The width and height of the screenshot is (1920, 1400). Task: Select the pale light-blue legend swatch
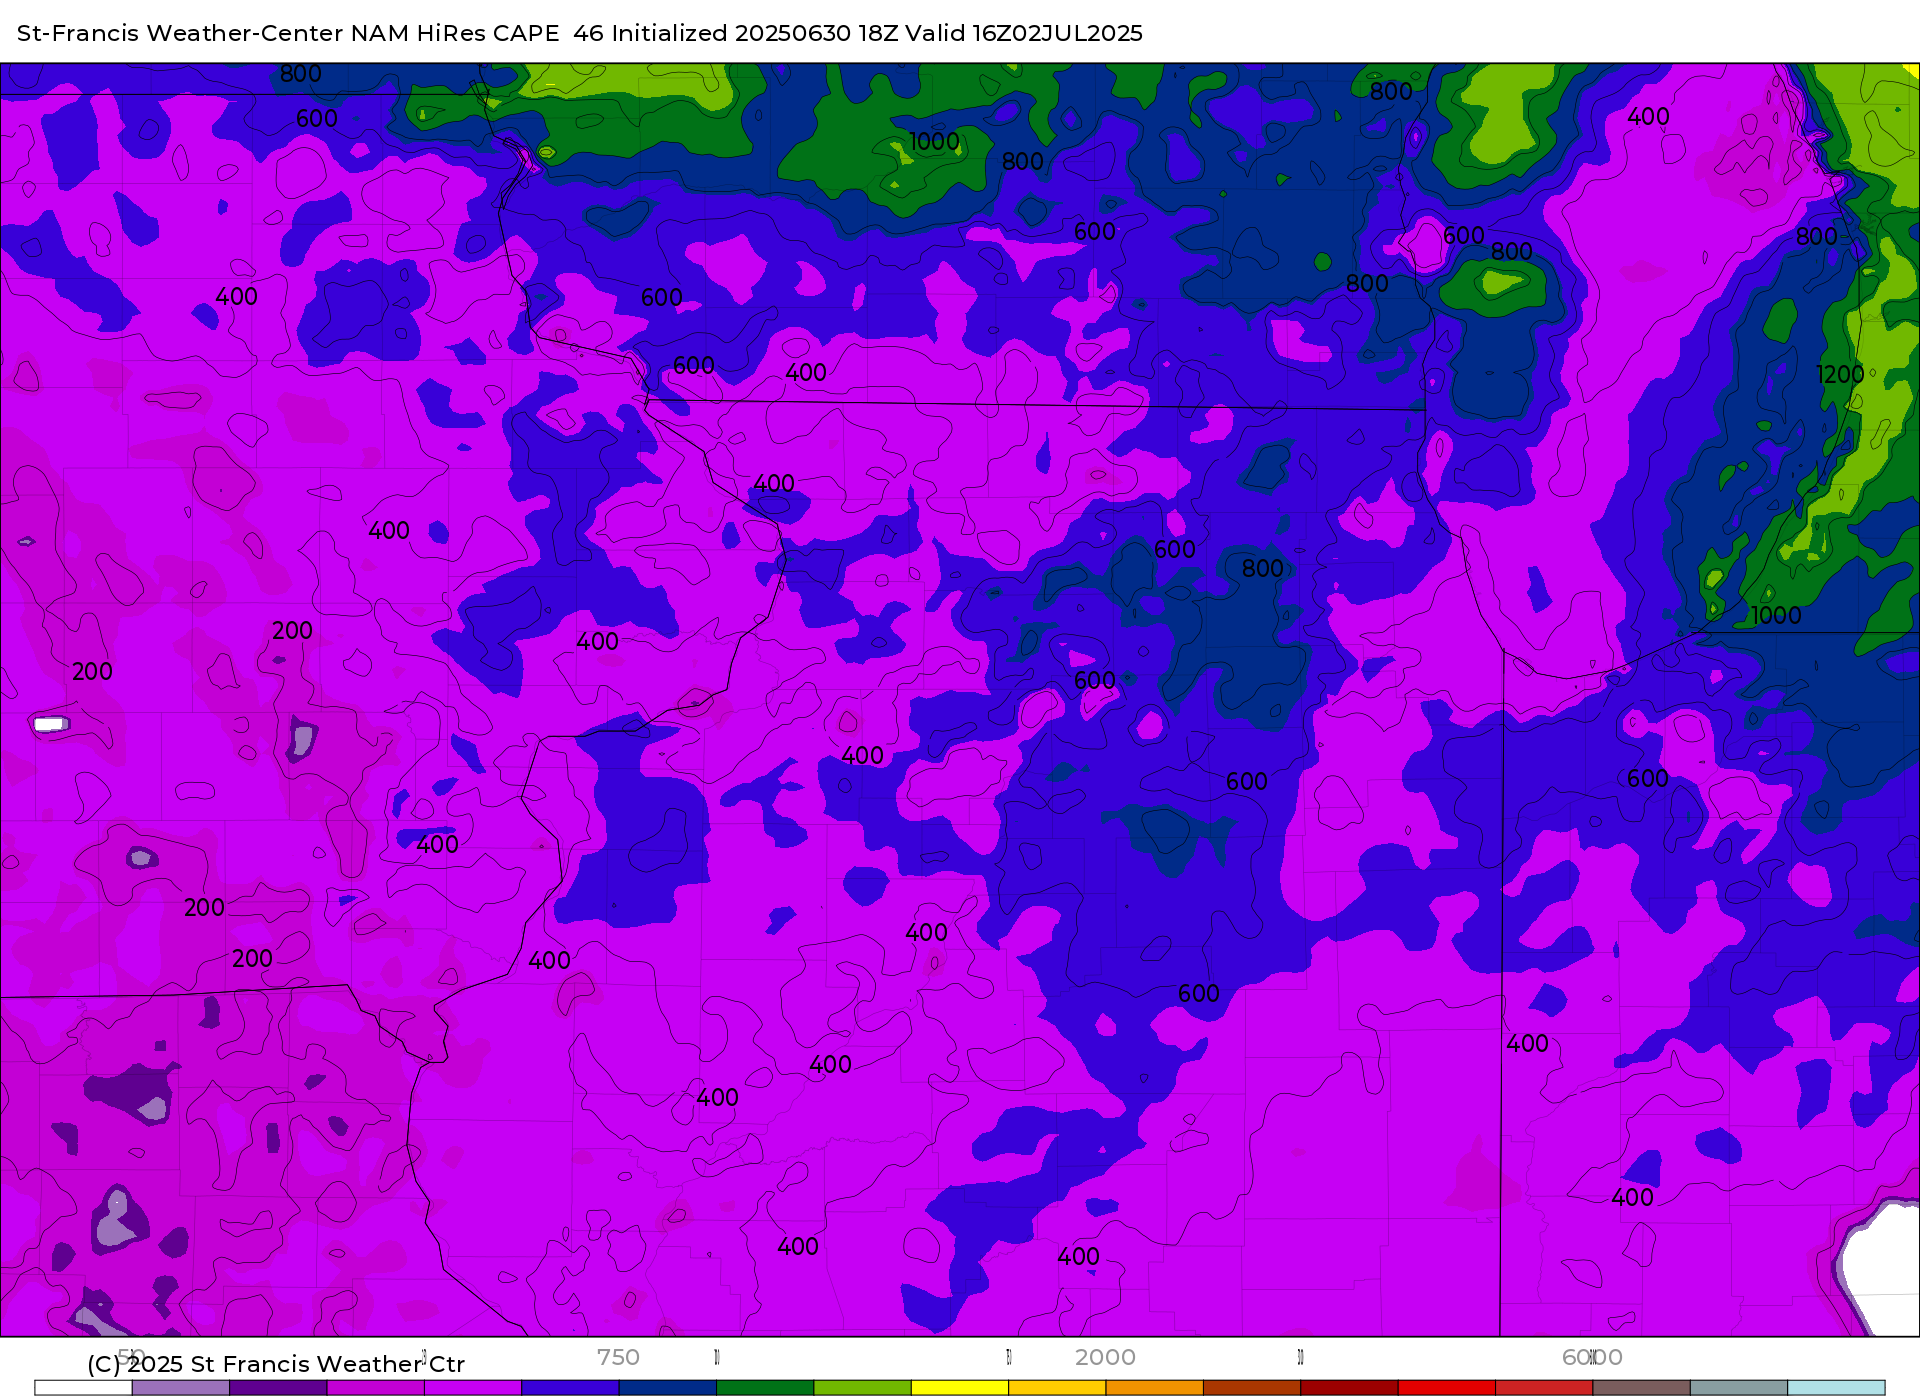click(x=1836, y=1388)
